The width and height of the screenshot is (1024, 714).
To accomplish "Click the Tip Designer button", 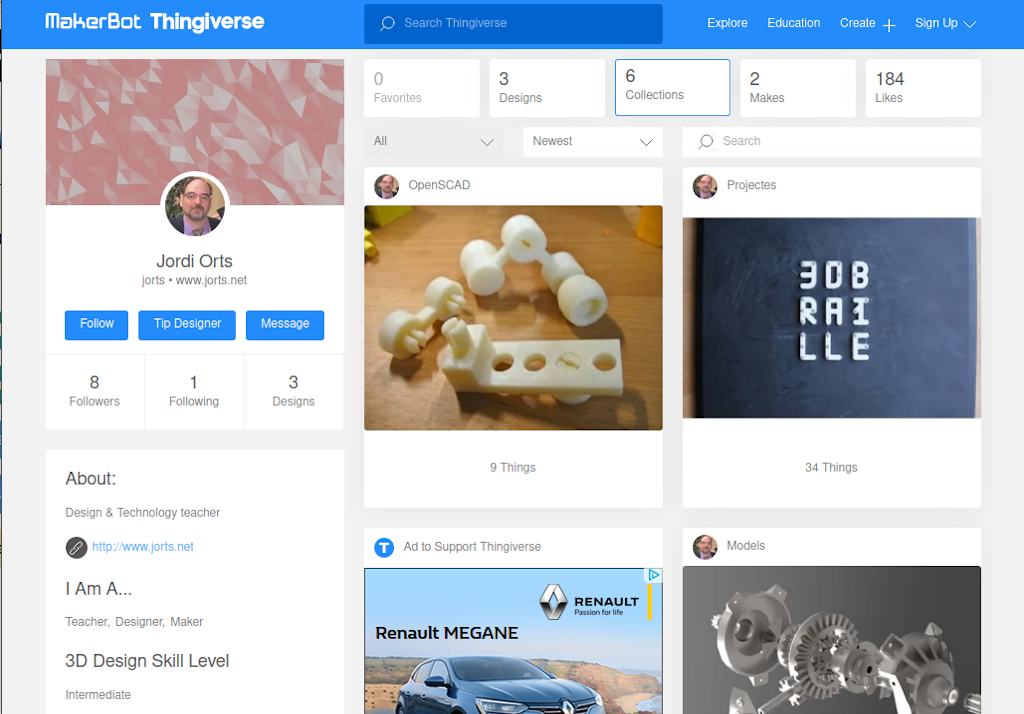I will tap(187, 325).
